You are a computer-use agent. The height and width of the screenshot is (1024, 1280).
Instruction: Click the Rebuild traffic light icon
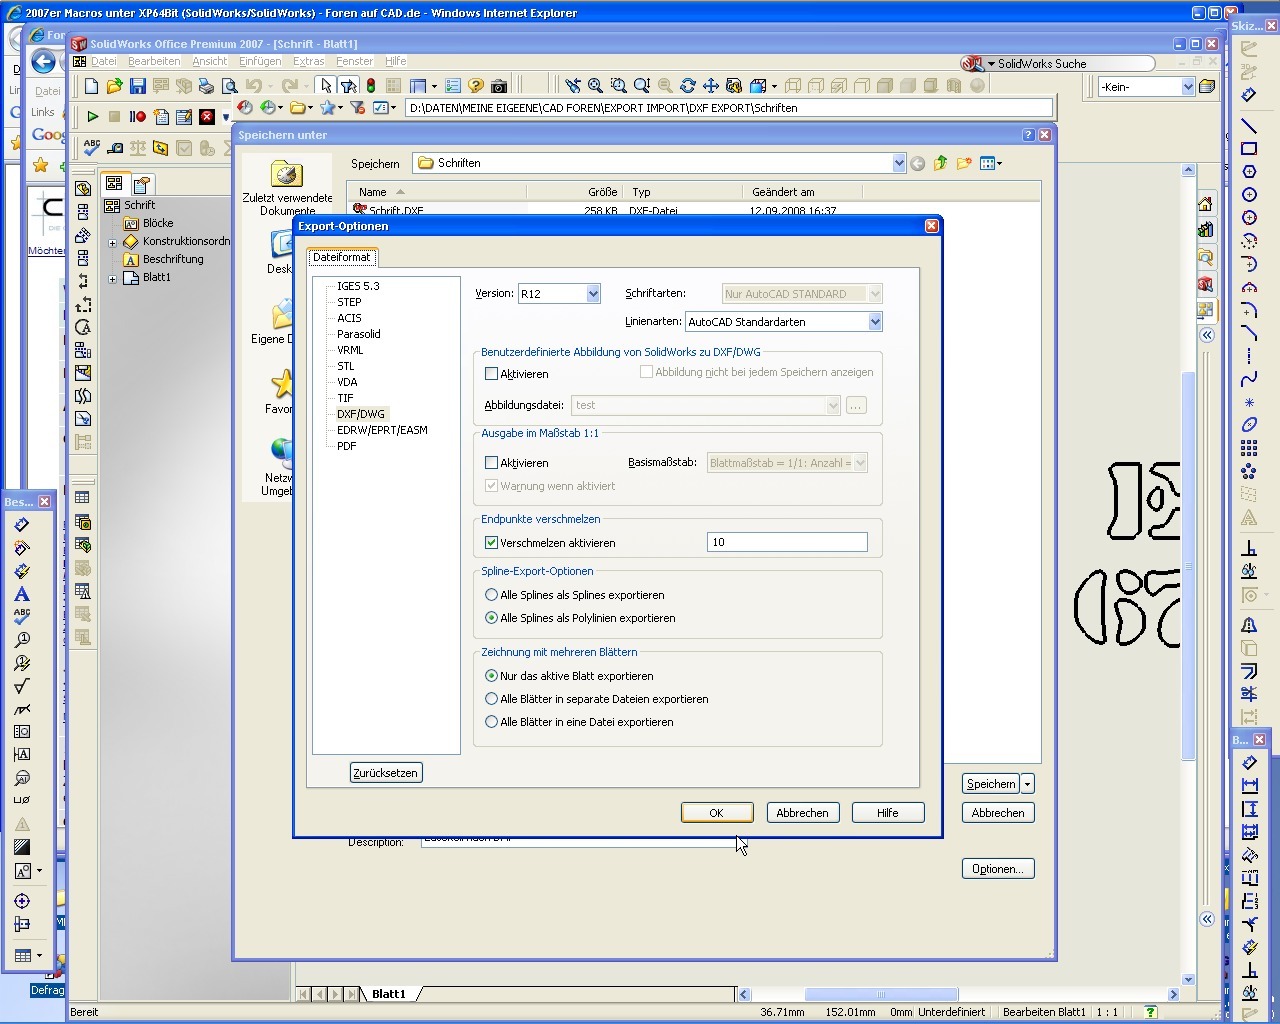point(371,86)
